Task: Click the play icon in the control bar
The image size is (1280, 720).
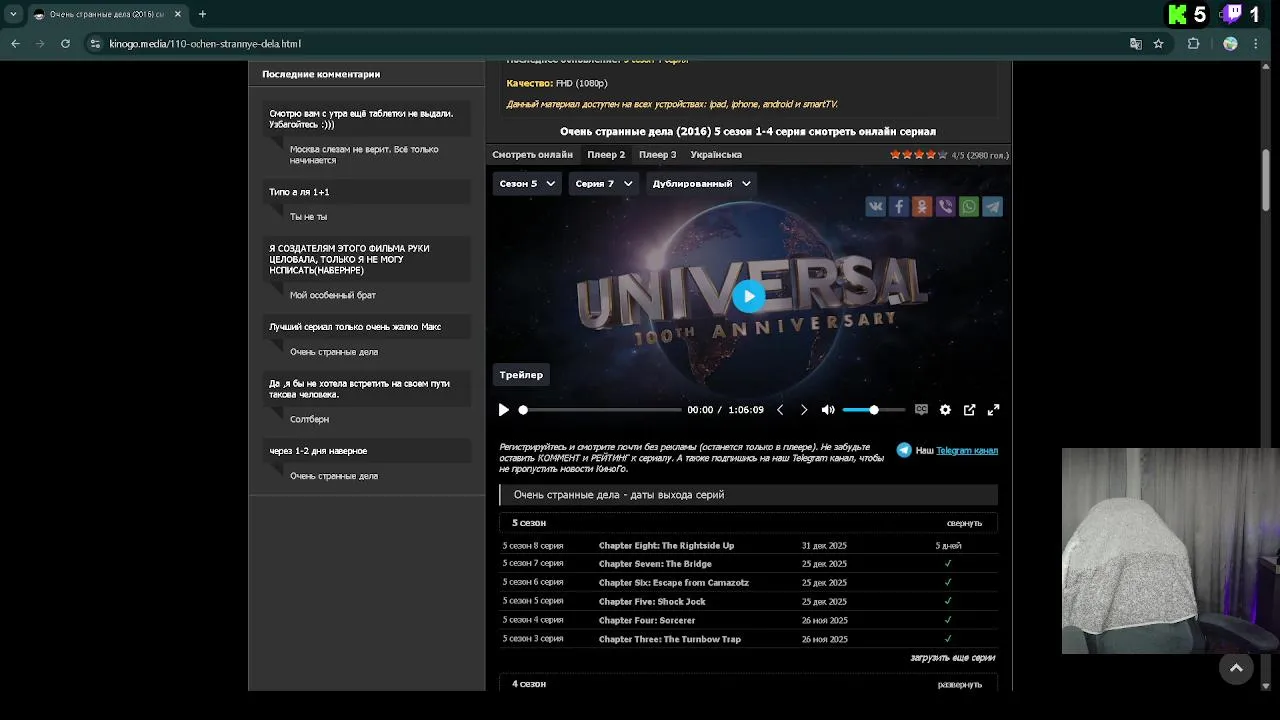Action: 504,410
